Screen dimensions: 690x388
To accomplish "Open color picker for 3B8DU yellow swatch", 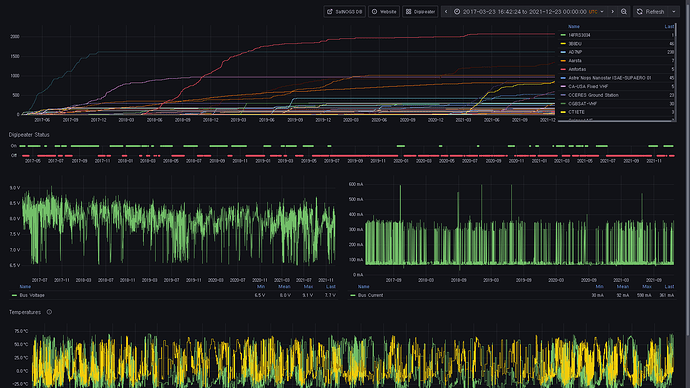I will 563,44.
